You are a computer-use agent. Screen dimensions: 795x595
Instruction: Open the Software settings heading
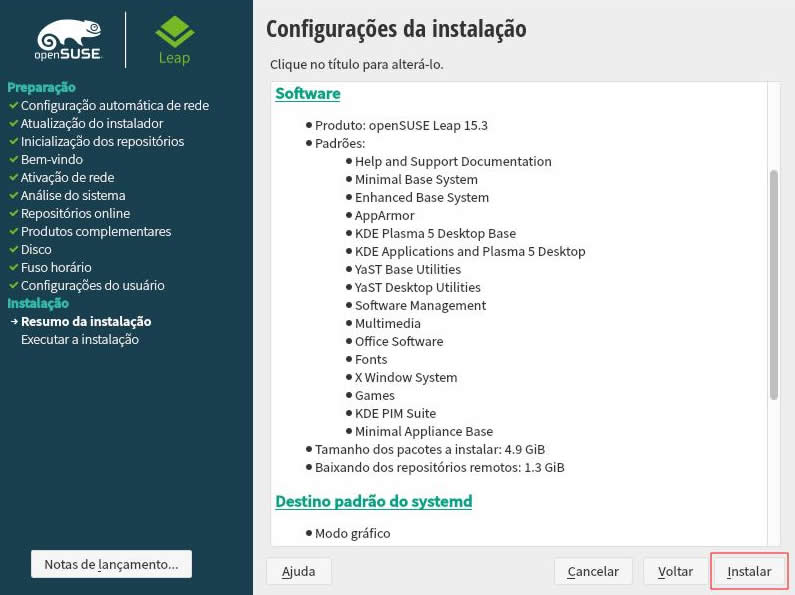308,94
